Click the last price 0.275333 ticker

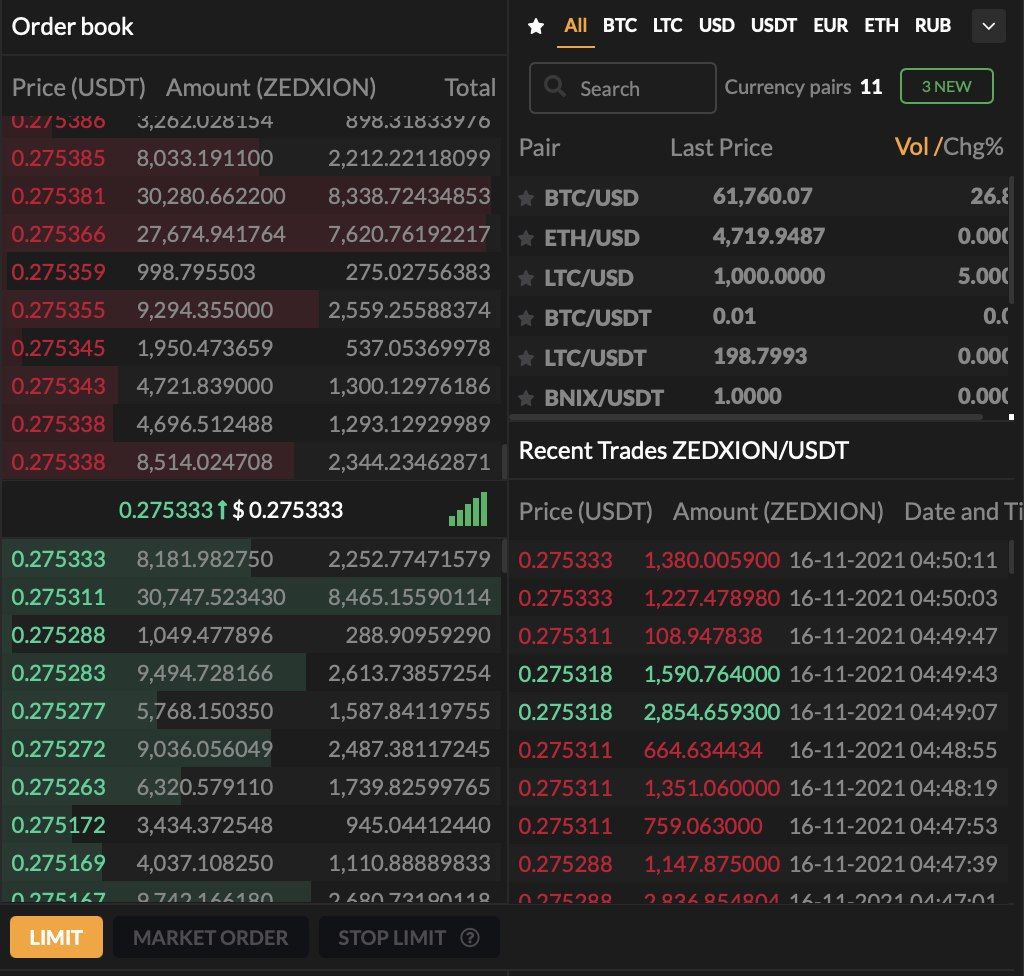click(166, 510)
